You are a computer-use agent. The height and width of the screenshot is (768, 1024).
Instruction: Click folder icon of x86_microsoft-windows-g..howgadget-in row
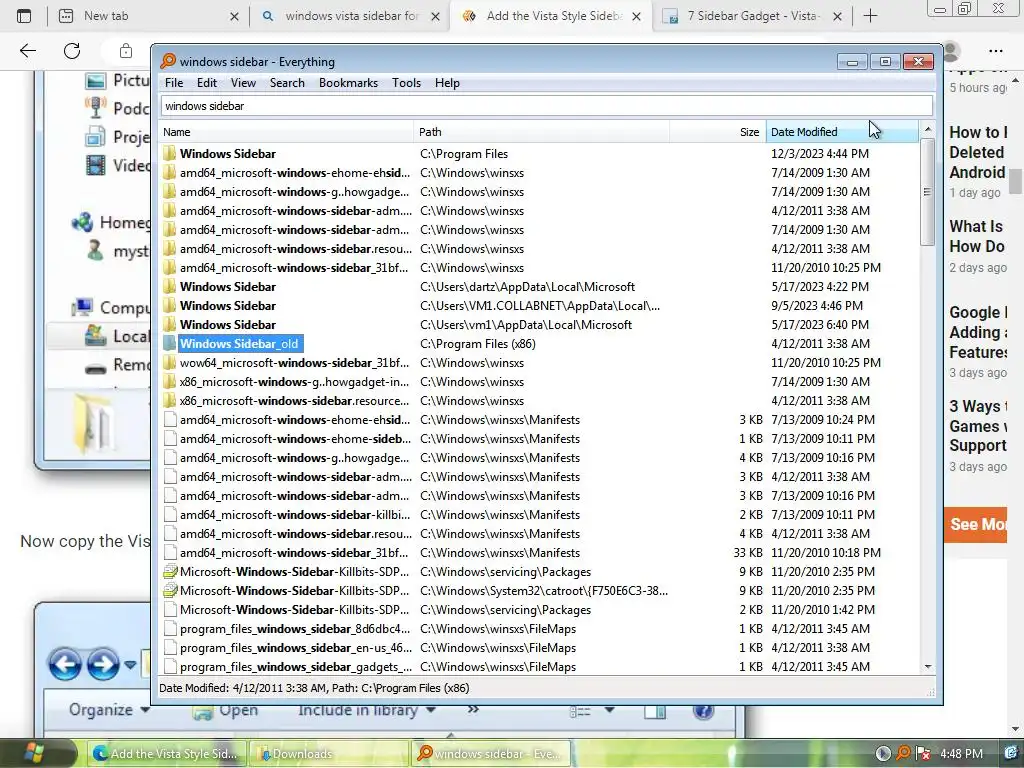170,381
